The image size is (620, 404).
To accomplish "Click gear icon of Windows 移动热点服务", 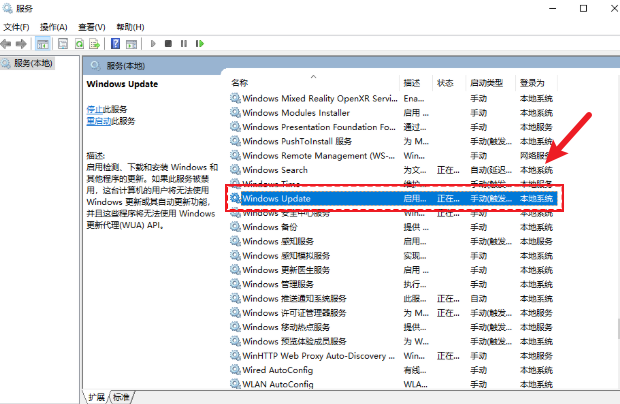I will (235, 327).
